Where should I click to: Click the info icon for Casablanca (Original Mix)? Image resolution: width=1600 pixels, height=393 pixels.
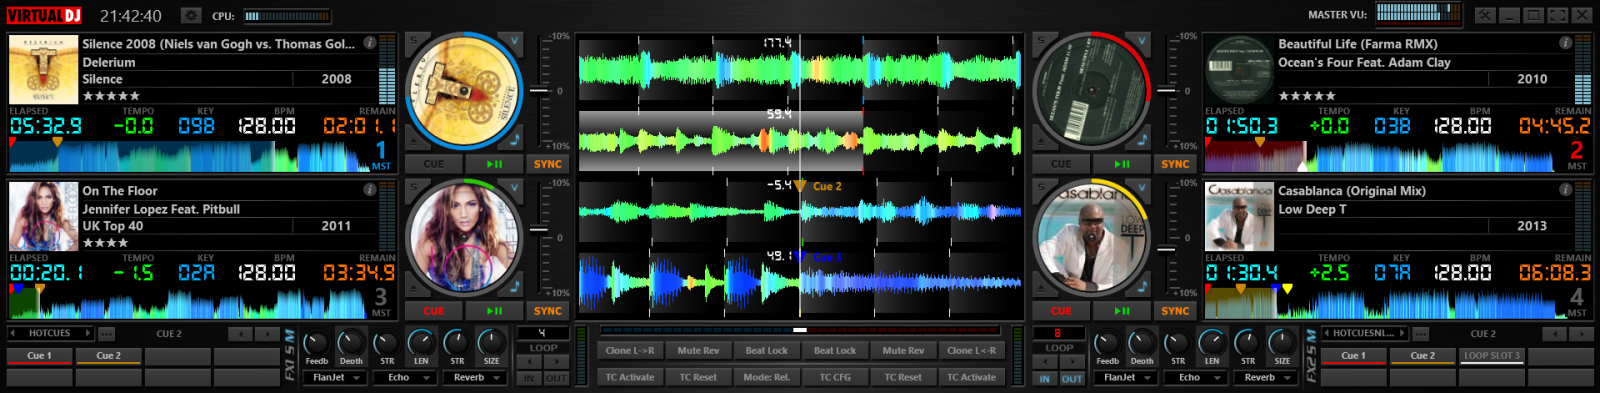[1565, 189]
